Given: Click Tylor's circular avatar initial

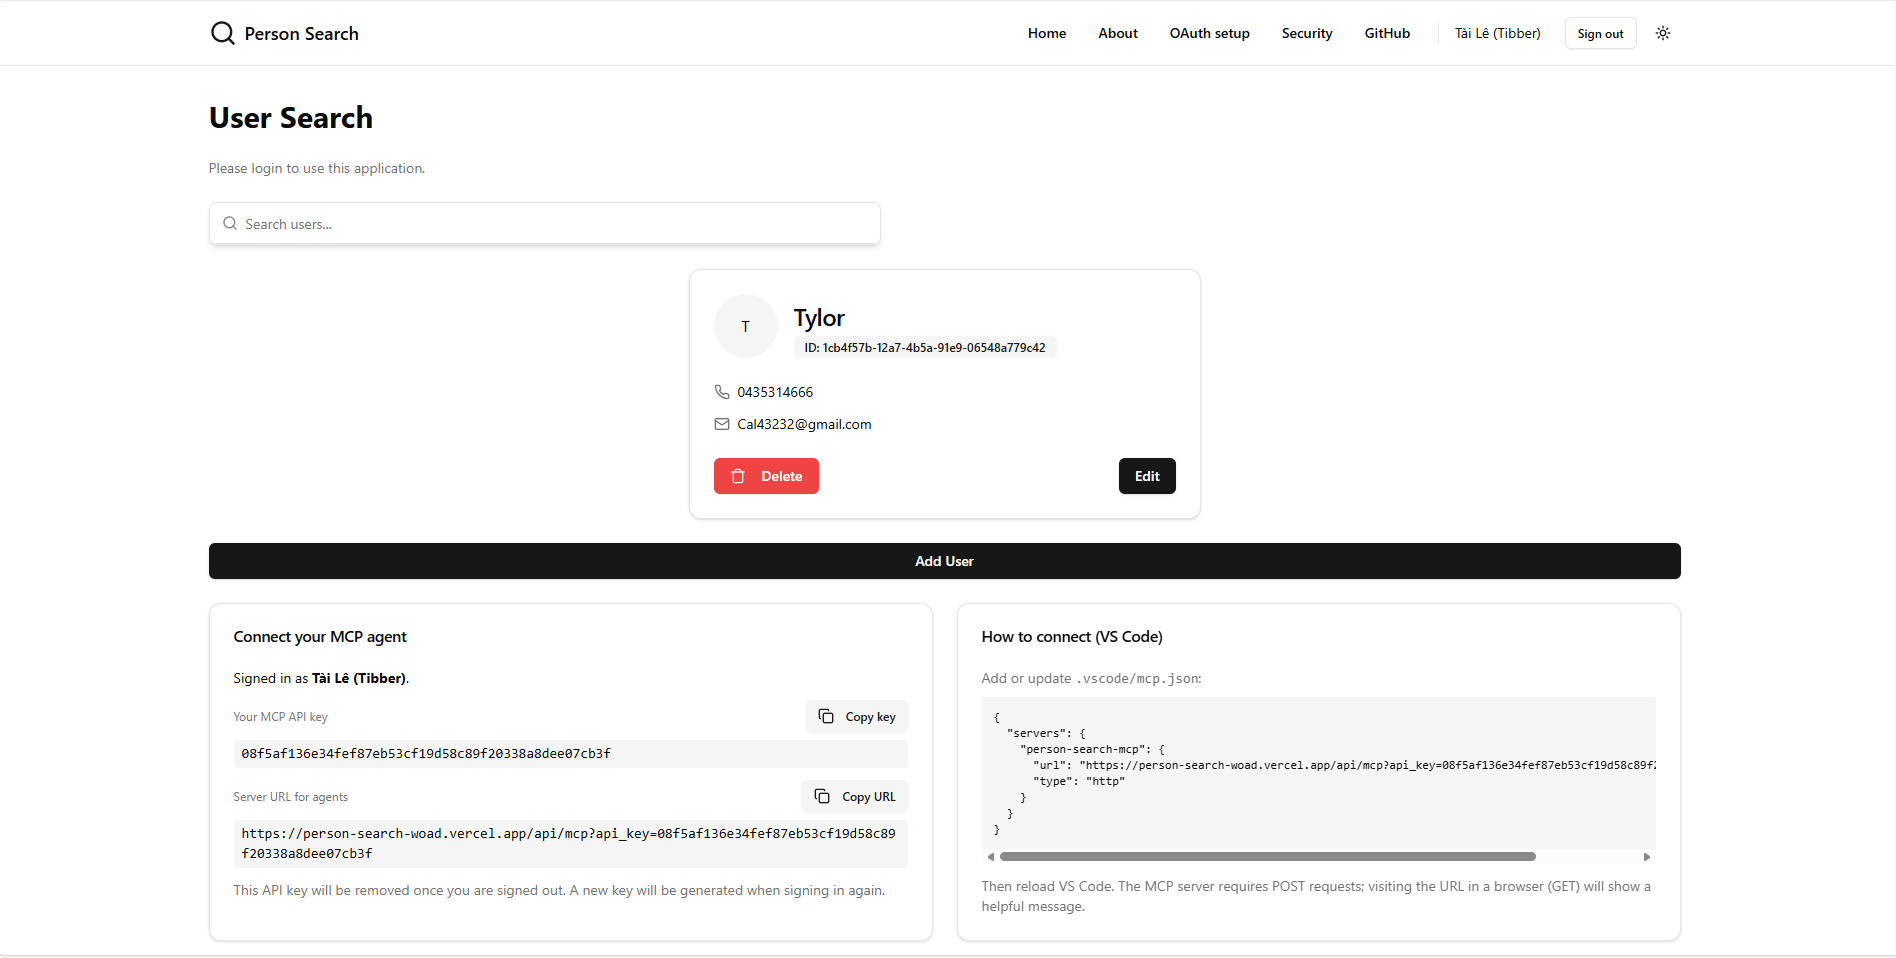Looking at the screenshot, I should (x=745, y=326).
